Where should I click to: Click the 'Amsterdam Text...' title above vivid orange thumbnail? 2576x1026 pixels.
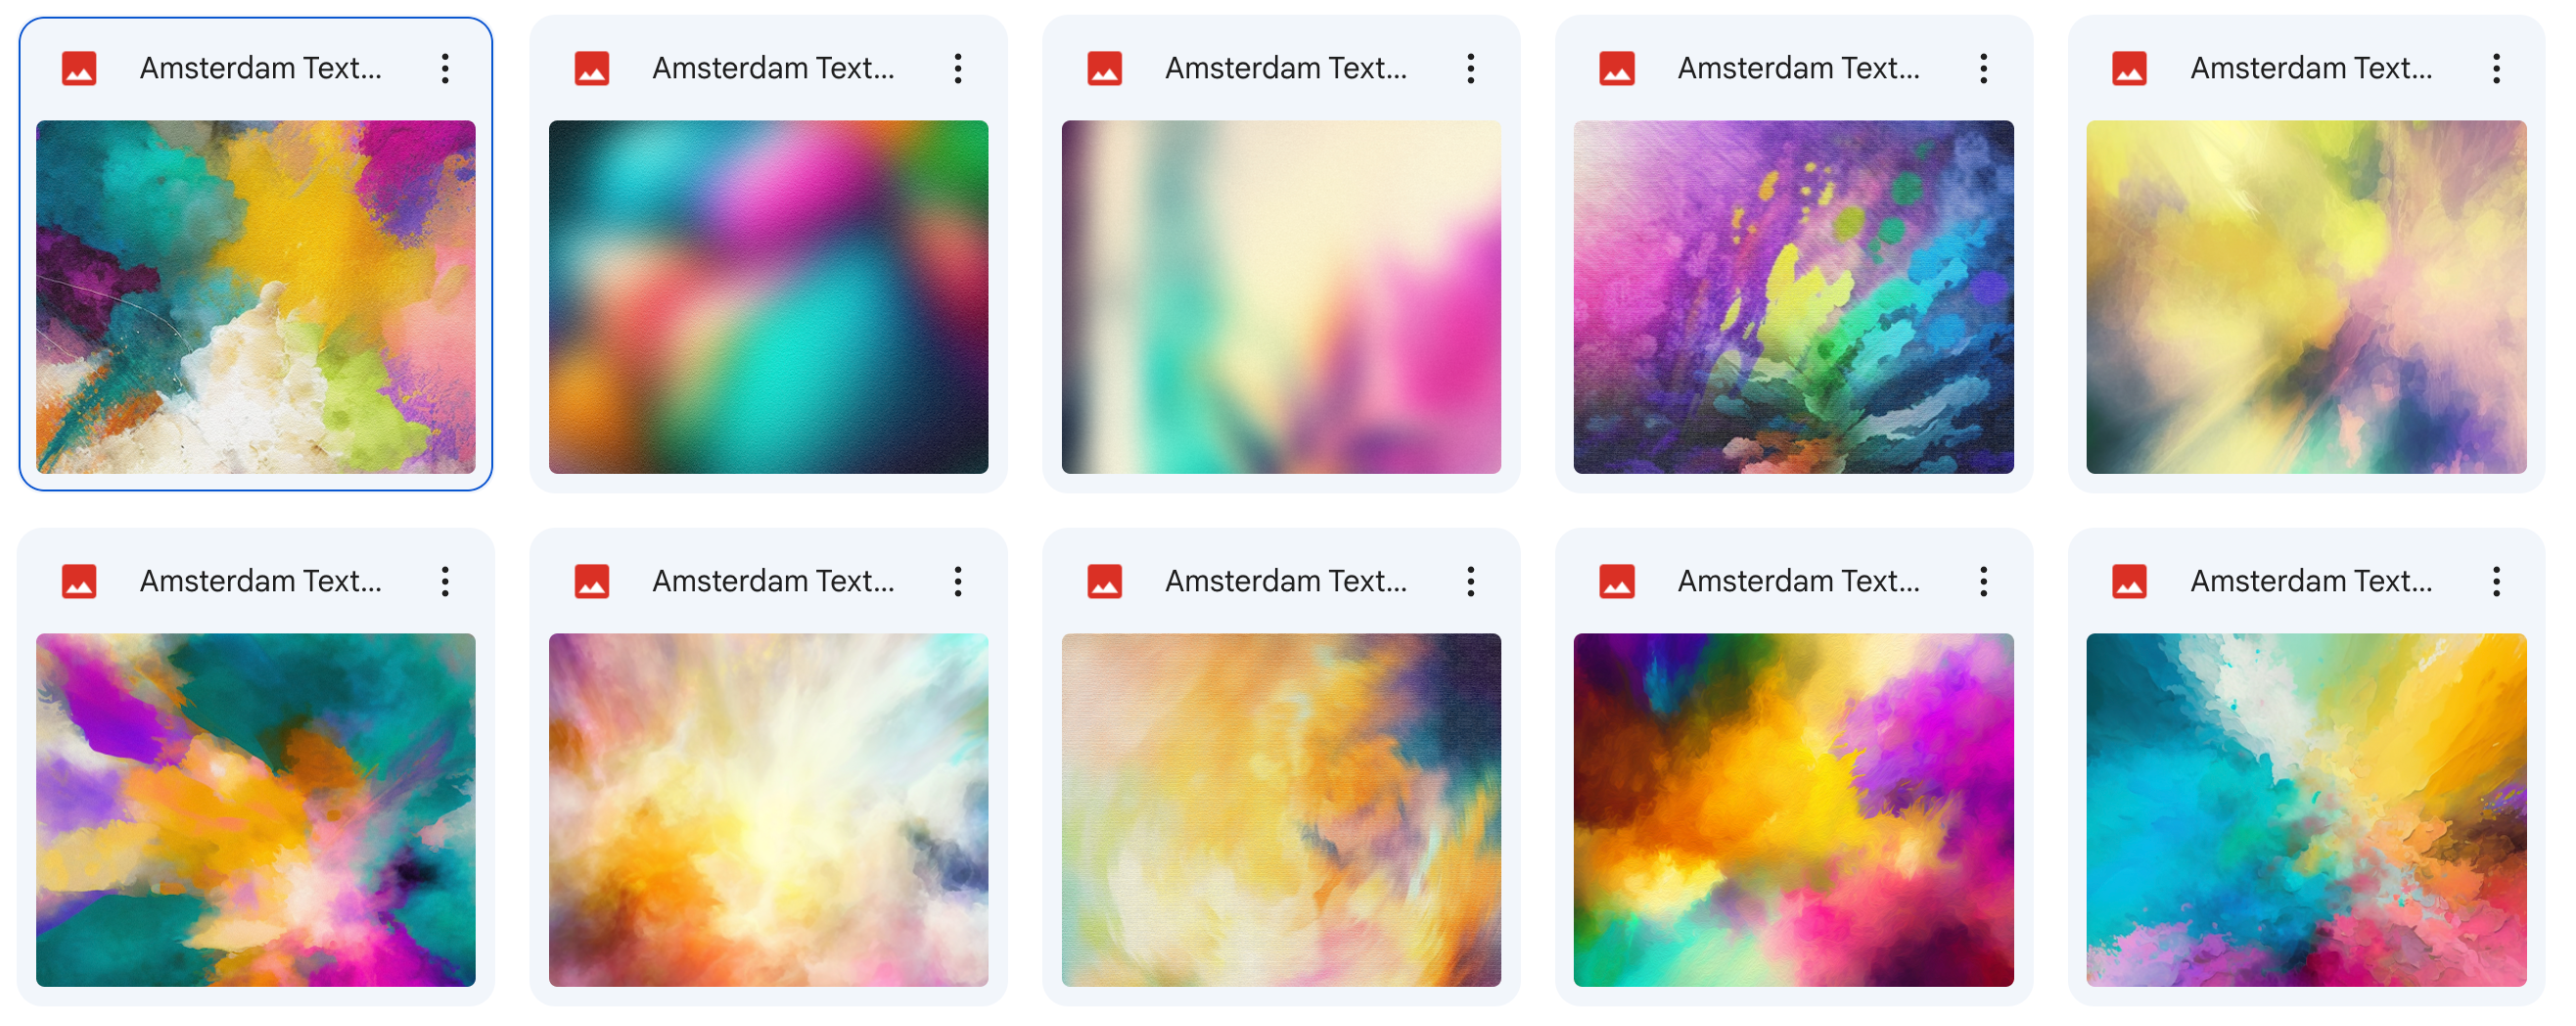tap(1798, 581)
